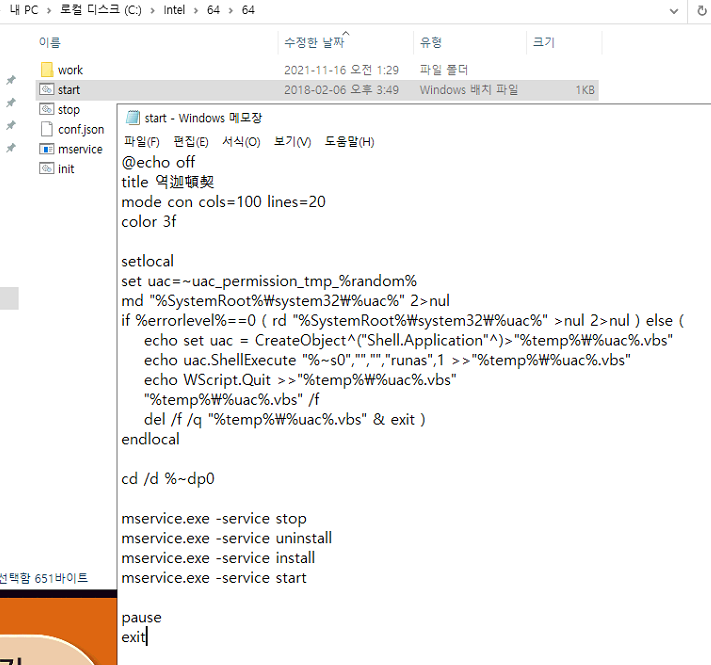This screenshot has width=711, height=665.
Task: Click the 1KB size cell
Action: 585,90
